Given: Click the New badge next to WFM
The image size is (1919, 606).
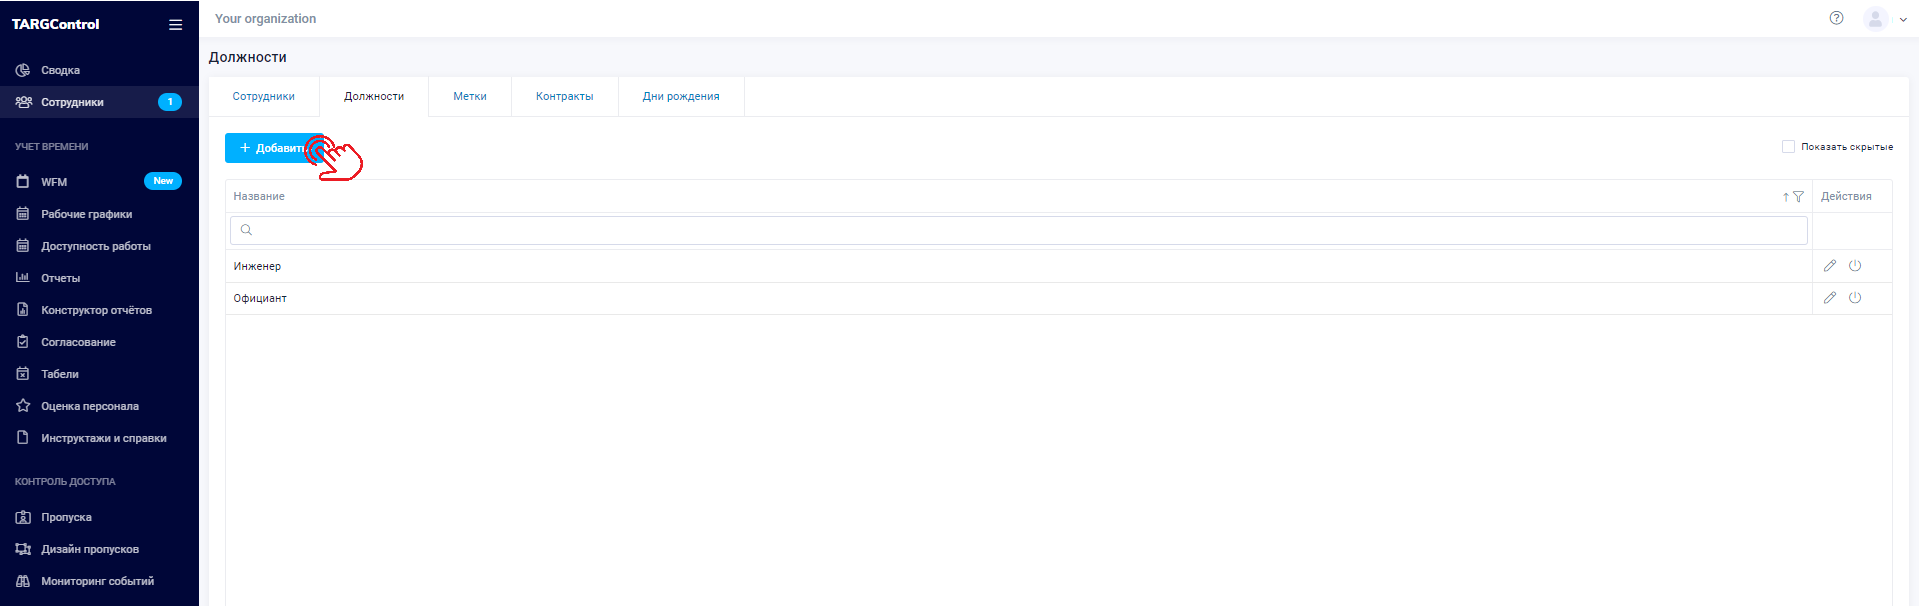Looking at the screenshot, I should 163,181.
